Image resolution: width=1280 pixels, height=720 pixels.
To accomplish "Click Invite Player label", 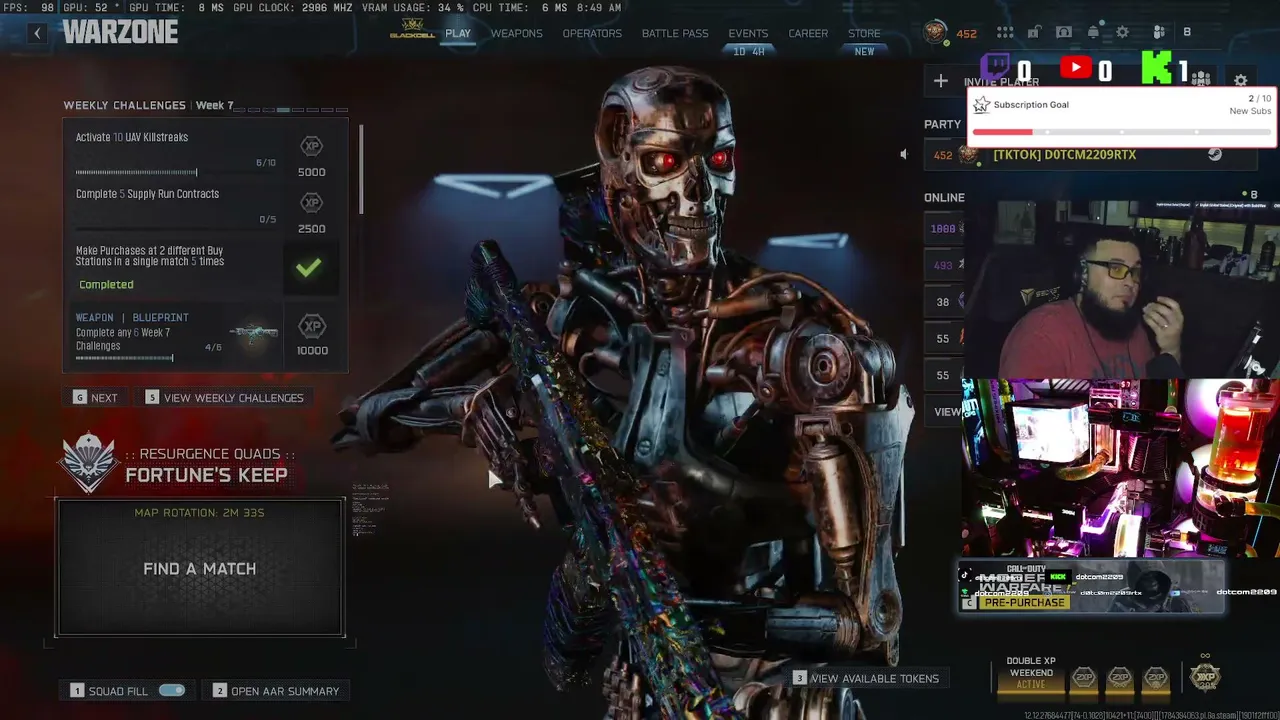I will (x=1001, y=82).
